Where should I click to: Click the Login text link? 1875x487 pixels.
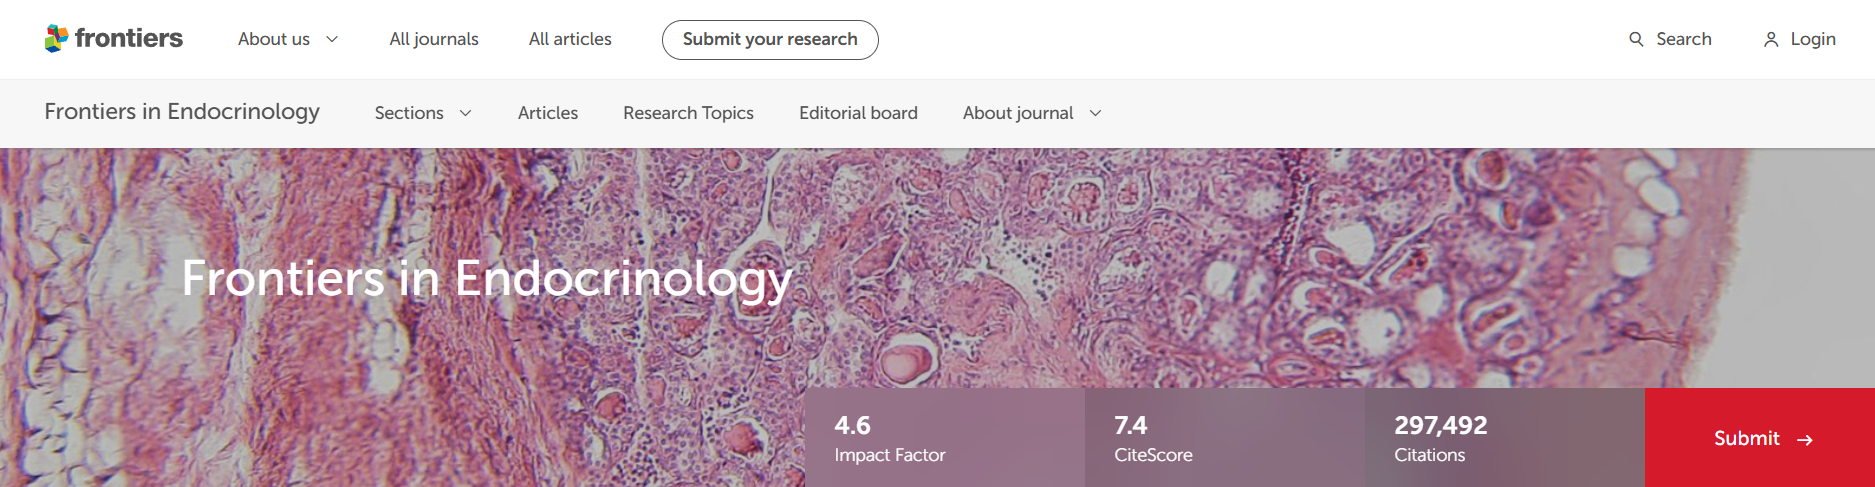click(x=1813, y=39)
